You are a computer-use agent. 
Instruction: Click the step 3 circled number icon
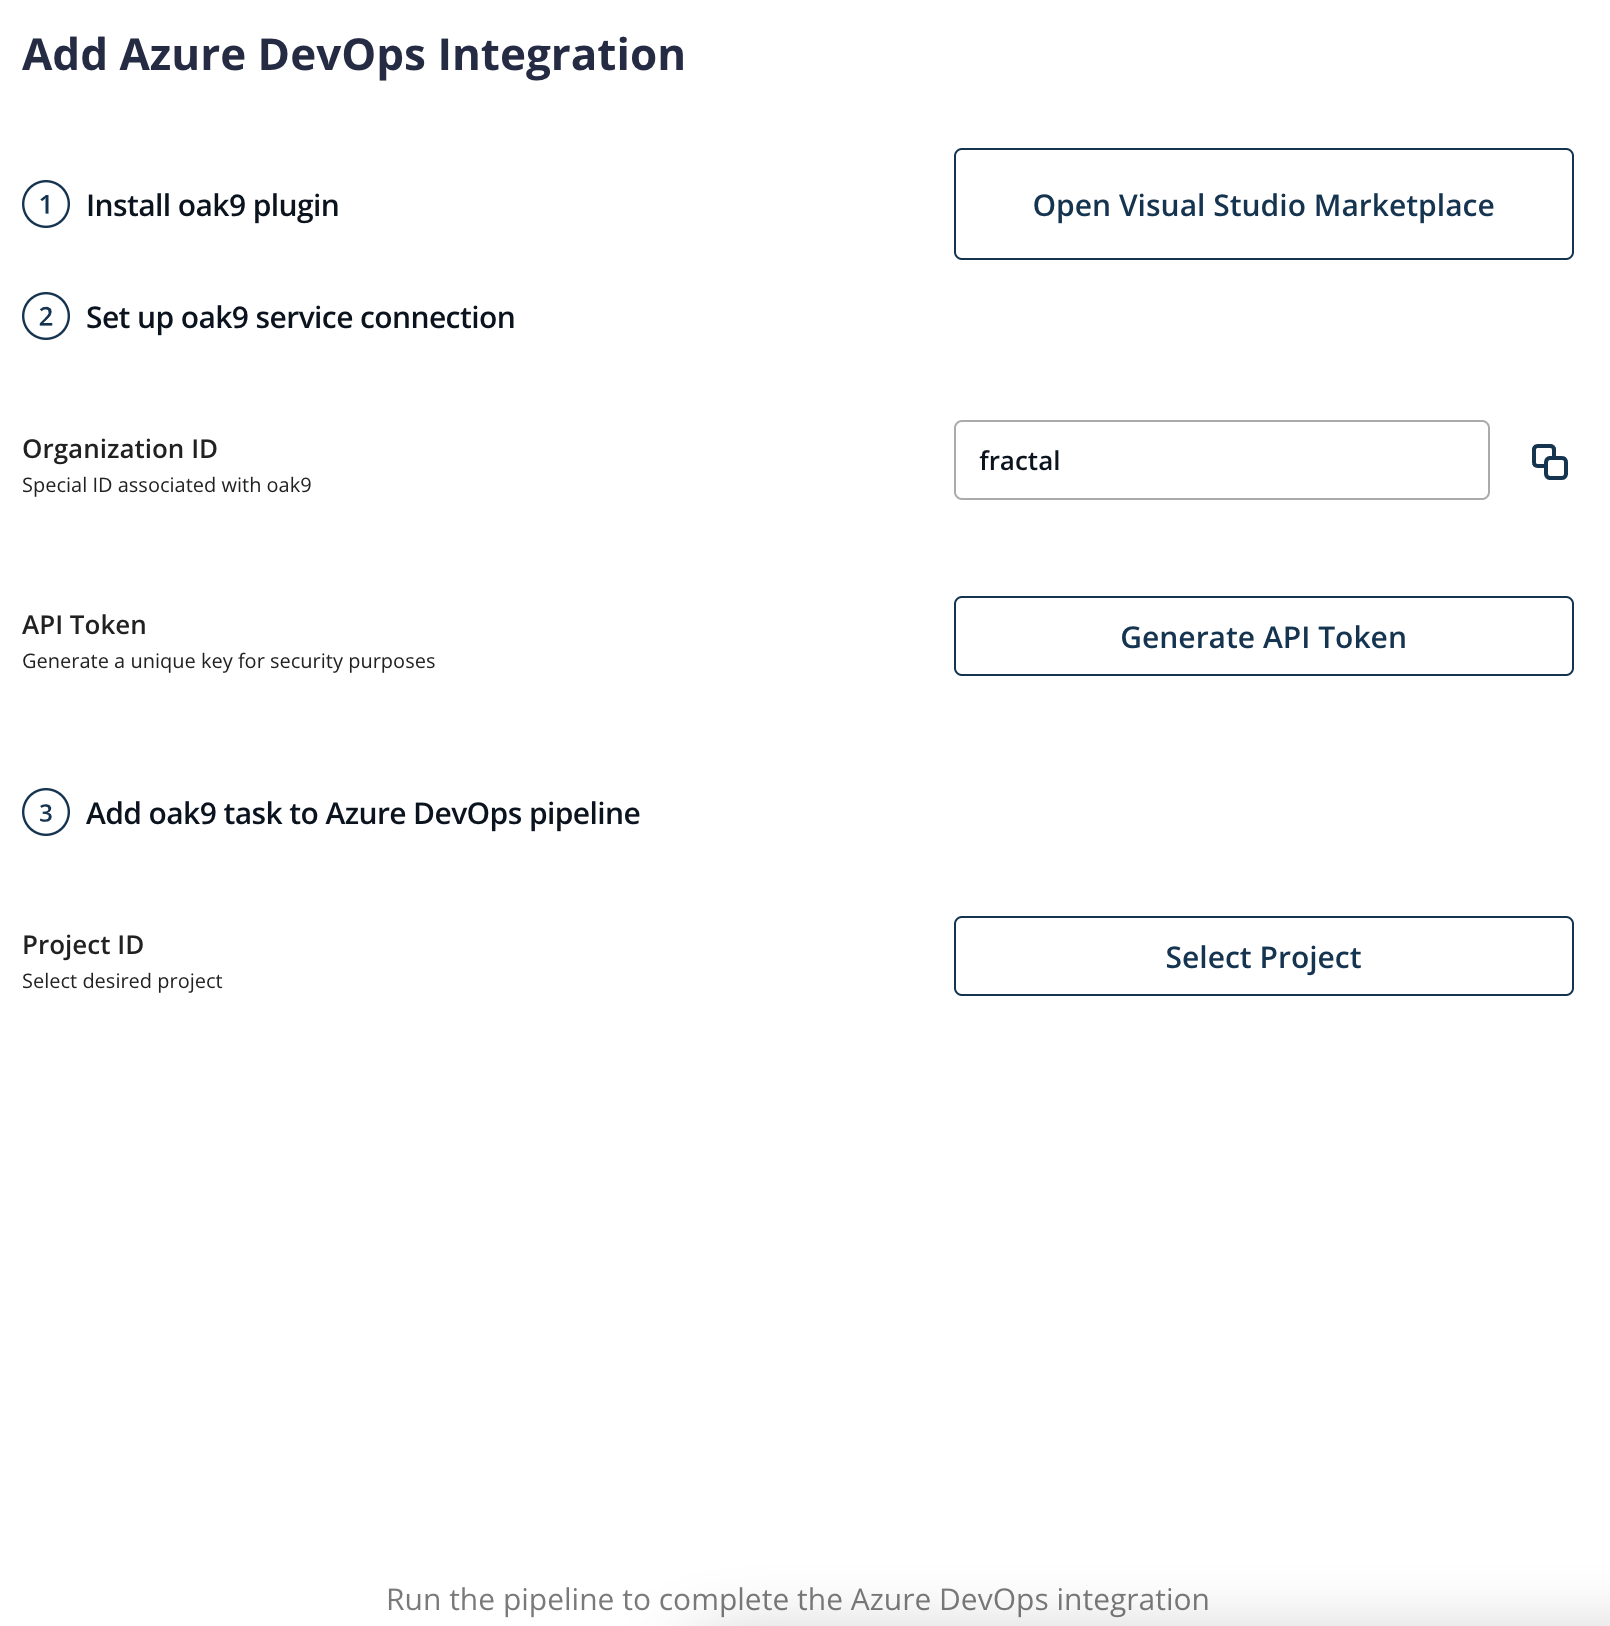[46, 813]
